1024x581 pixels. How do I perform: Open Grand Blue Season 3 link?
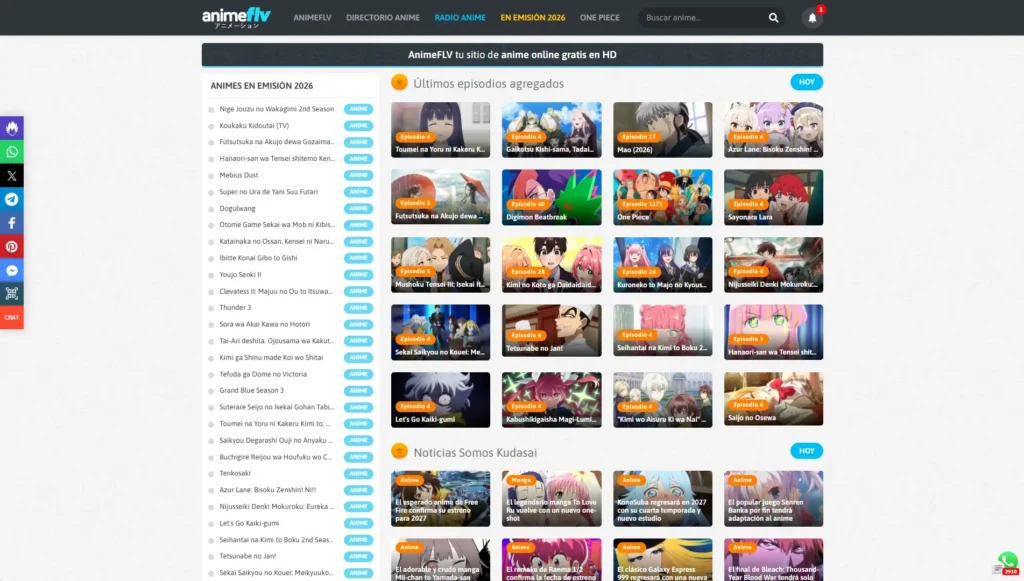[x=251, y=390]
